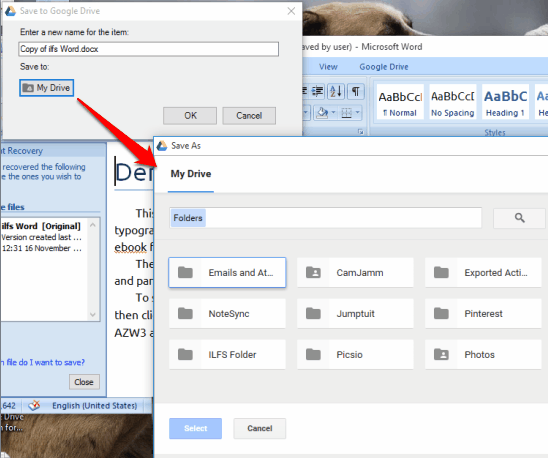Viewport: 548px width, 458px height.
Task: Click the Select button in Save As
Action: [x=195, y=428]
